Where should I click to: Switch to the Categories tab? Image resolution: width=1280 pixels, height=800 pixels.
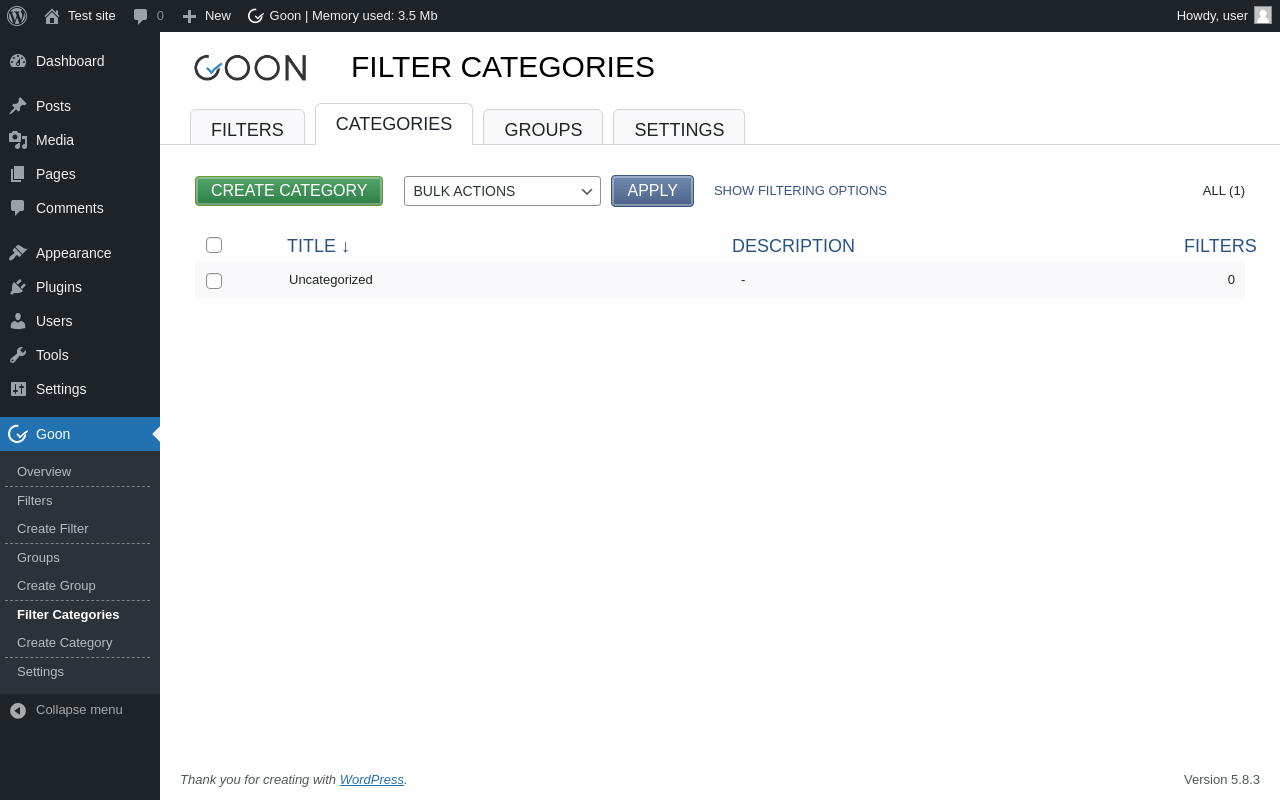[x=394, y=124]
